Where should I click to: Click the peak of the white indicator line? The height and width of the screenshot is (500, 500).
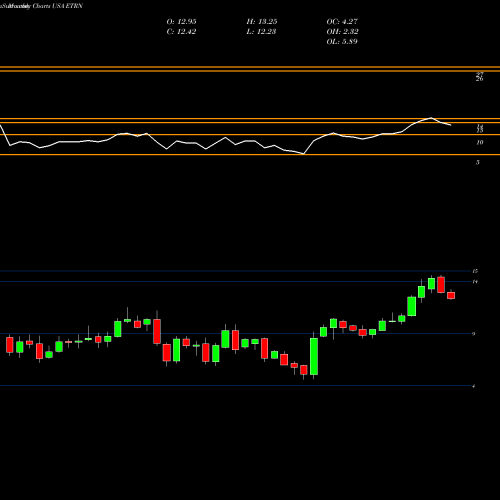click(x=431, y=118)
